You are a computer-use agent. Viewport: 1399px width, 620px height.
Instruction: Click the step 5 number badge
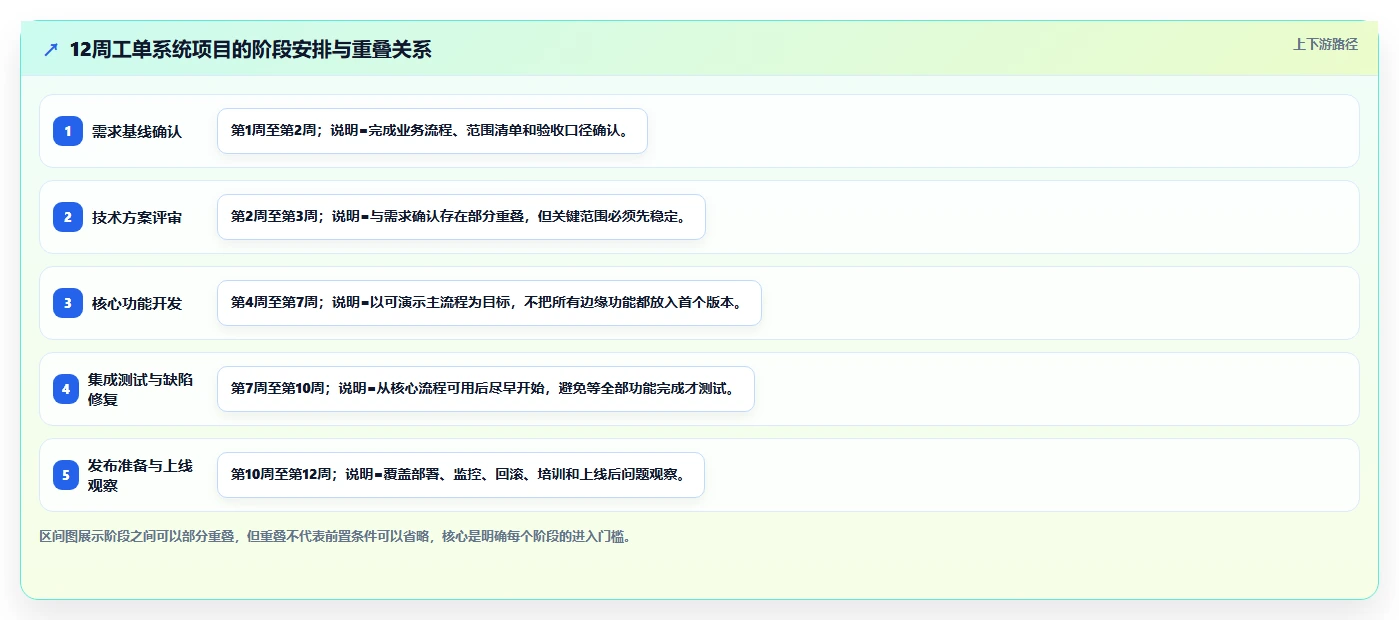coord(66,475)
